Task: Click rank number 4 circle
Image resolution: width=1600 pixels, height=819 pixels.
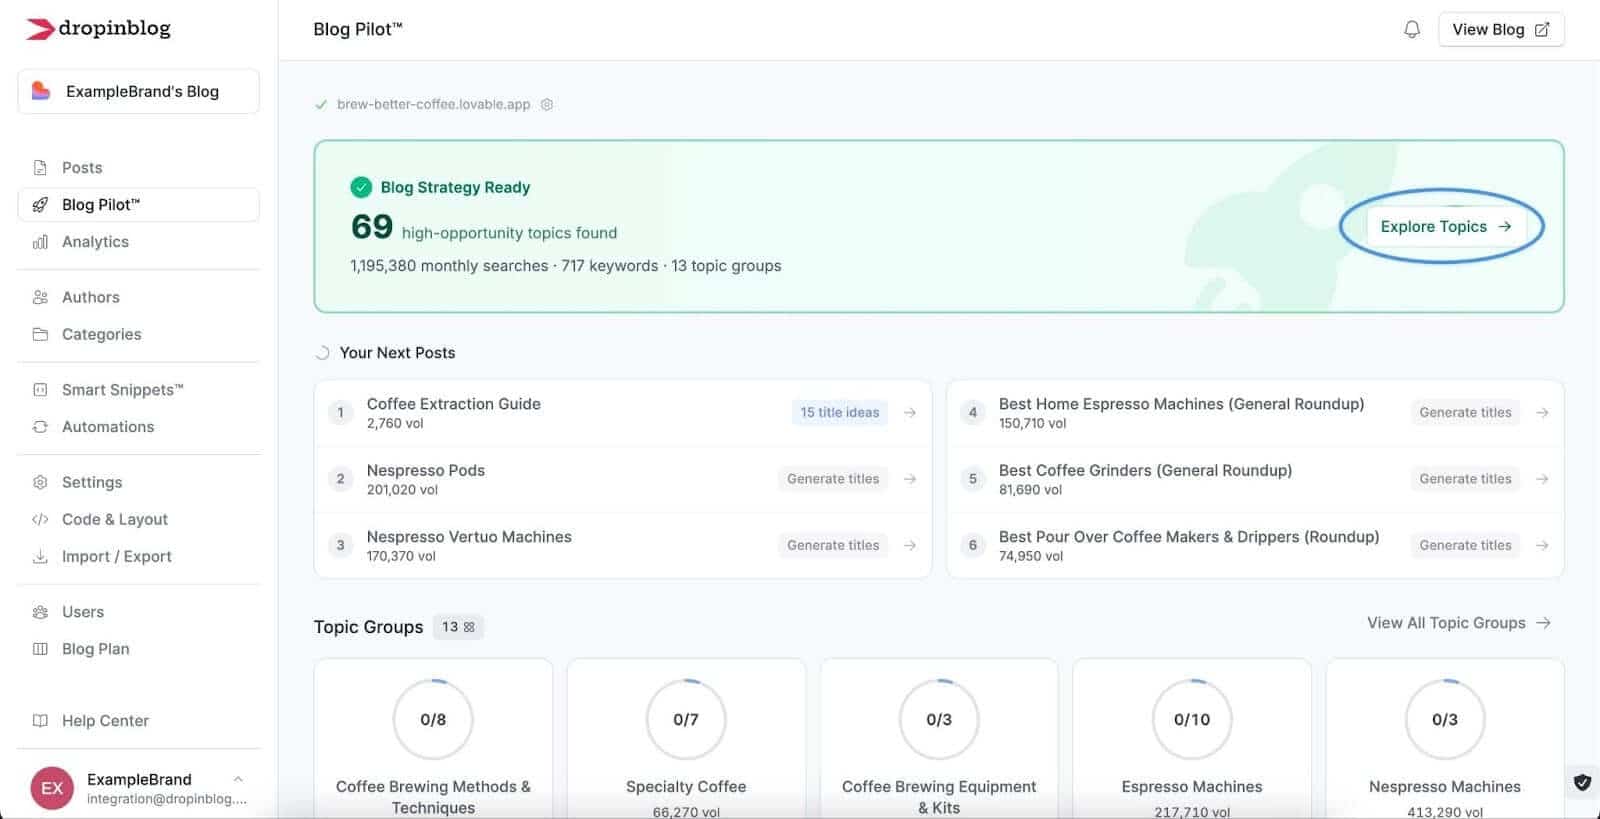Action: [973, 412]
